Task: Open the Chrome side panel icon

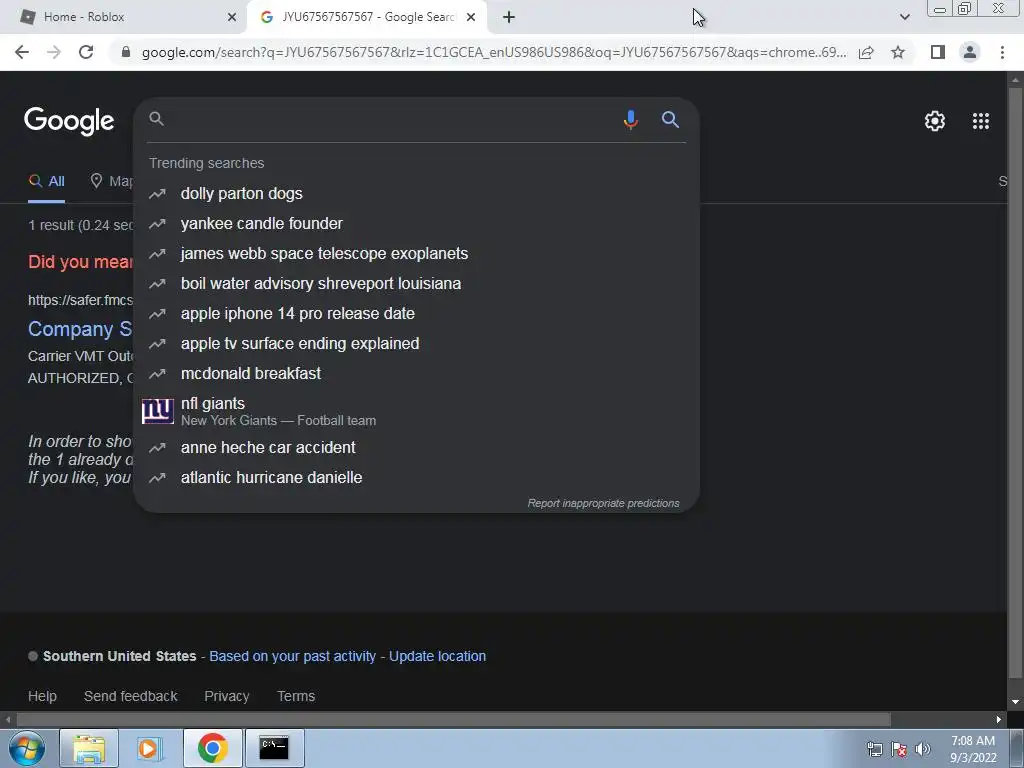Action: coord(938,52)
